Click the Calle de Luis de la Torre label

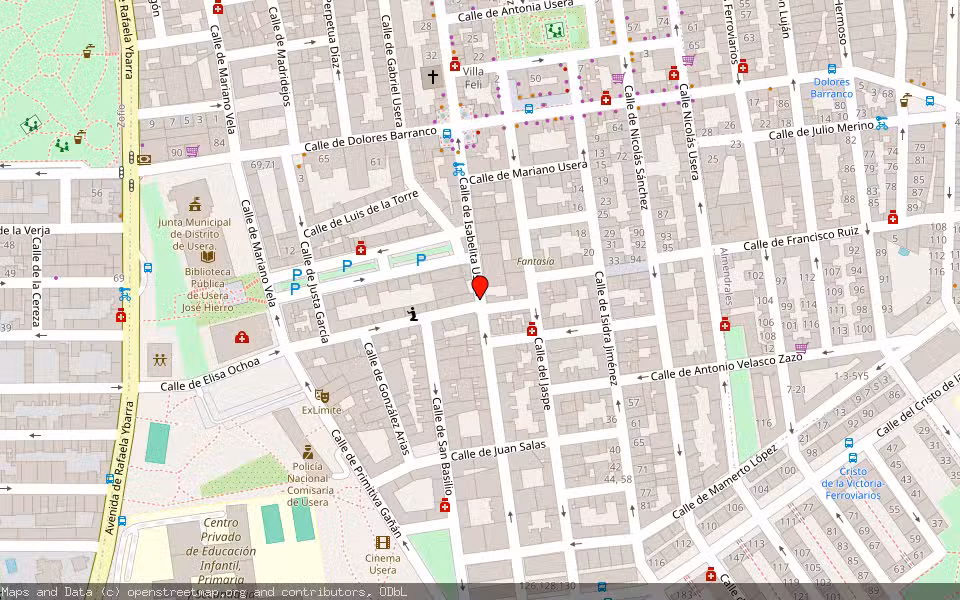click(361, 214)
